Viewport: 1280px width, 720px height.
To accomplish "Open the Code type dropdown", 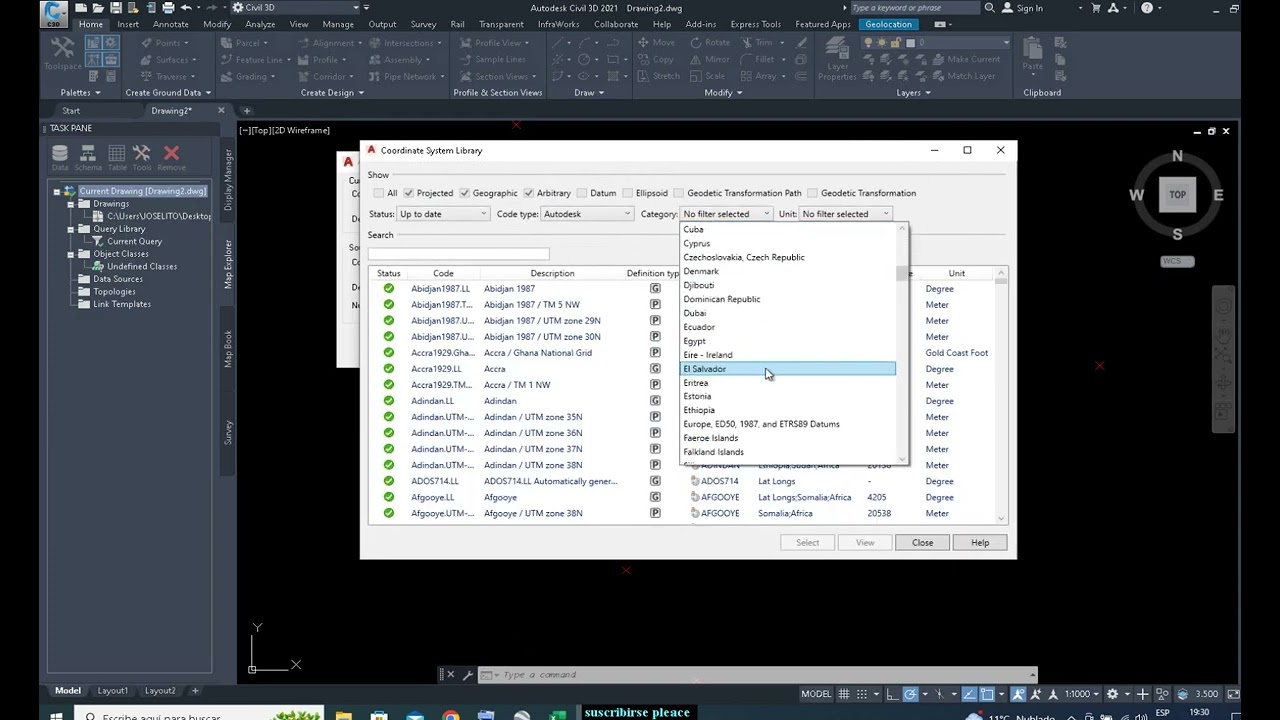I will click(588, 214).
